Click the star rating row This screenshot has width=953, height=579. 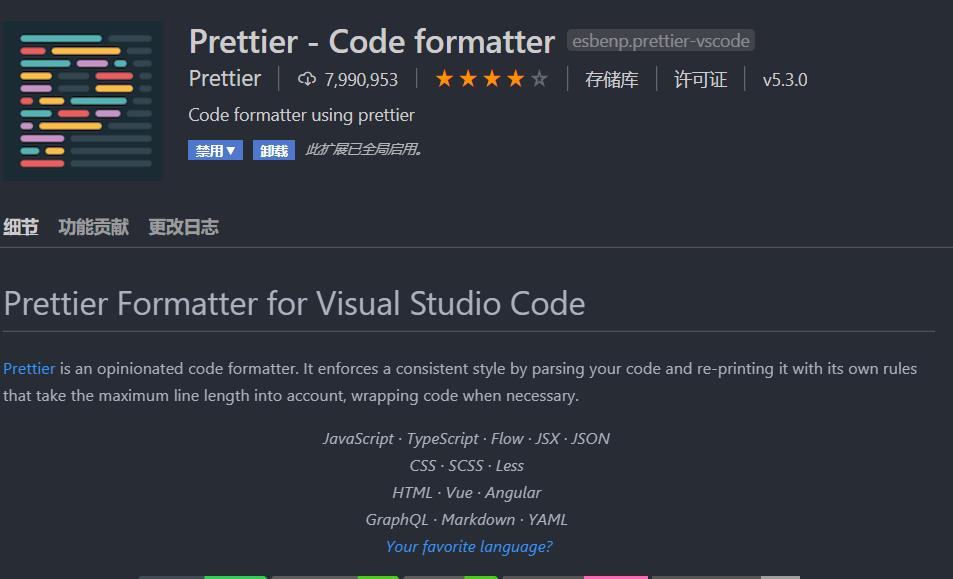click(492, 79)
